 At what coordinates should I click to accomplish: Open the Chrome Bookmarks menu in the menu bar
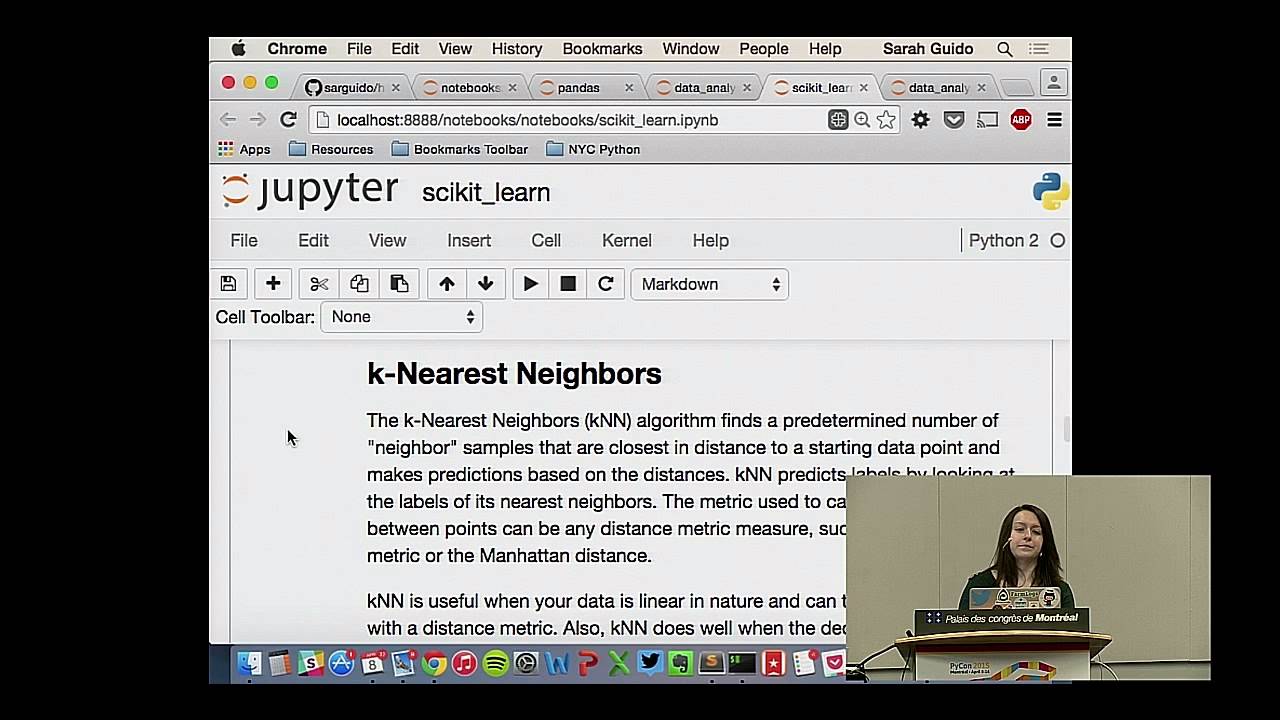602,49
